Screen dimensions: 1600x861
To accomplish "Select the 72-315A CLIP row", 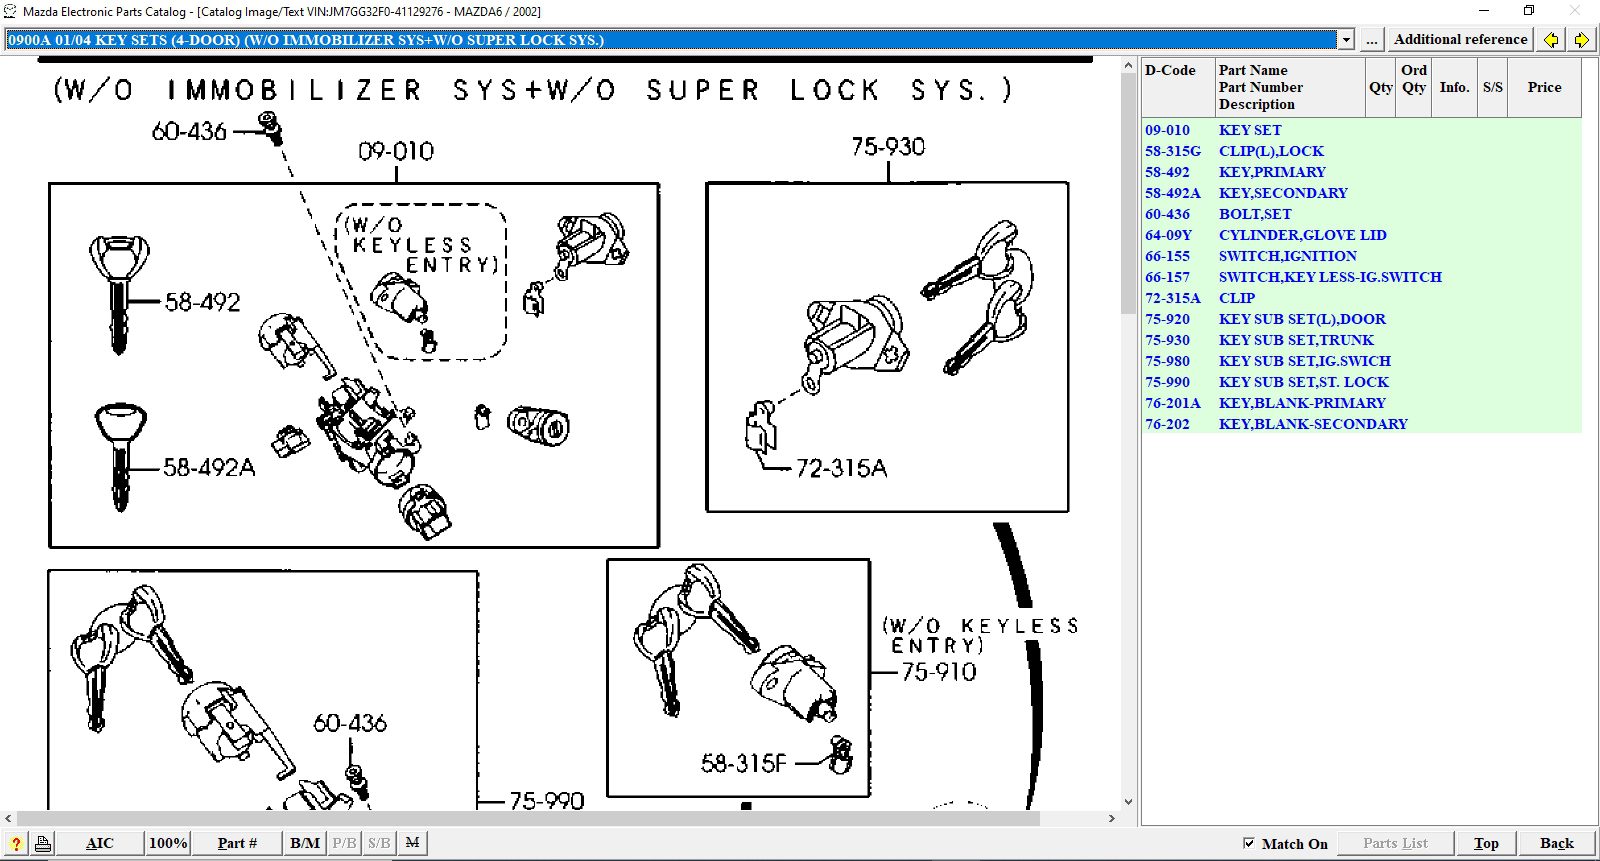I will point(1362,298).
